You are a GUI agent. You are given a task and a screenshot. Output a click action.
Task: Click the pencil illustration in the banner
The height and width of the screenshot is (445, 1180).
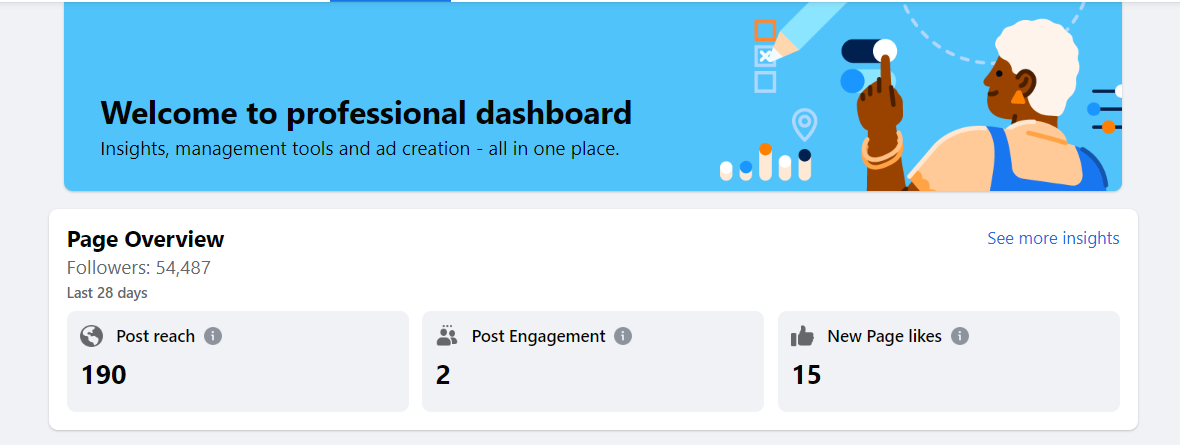click(x=812, y=28)
